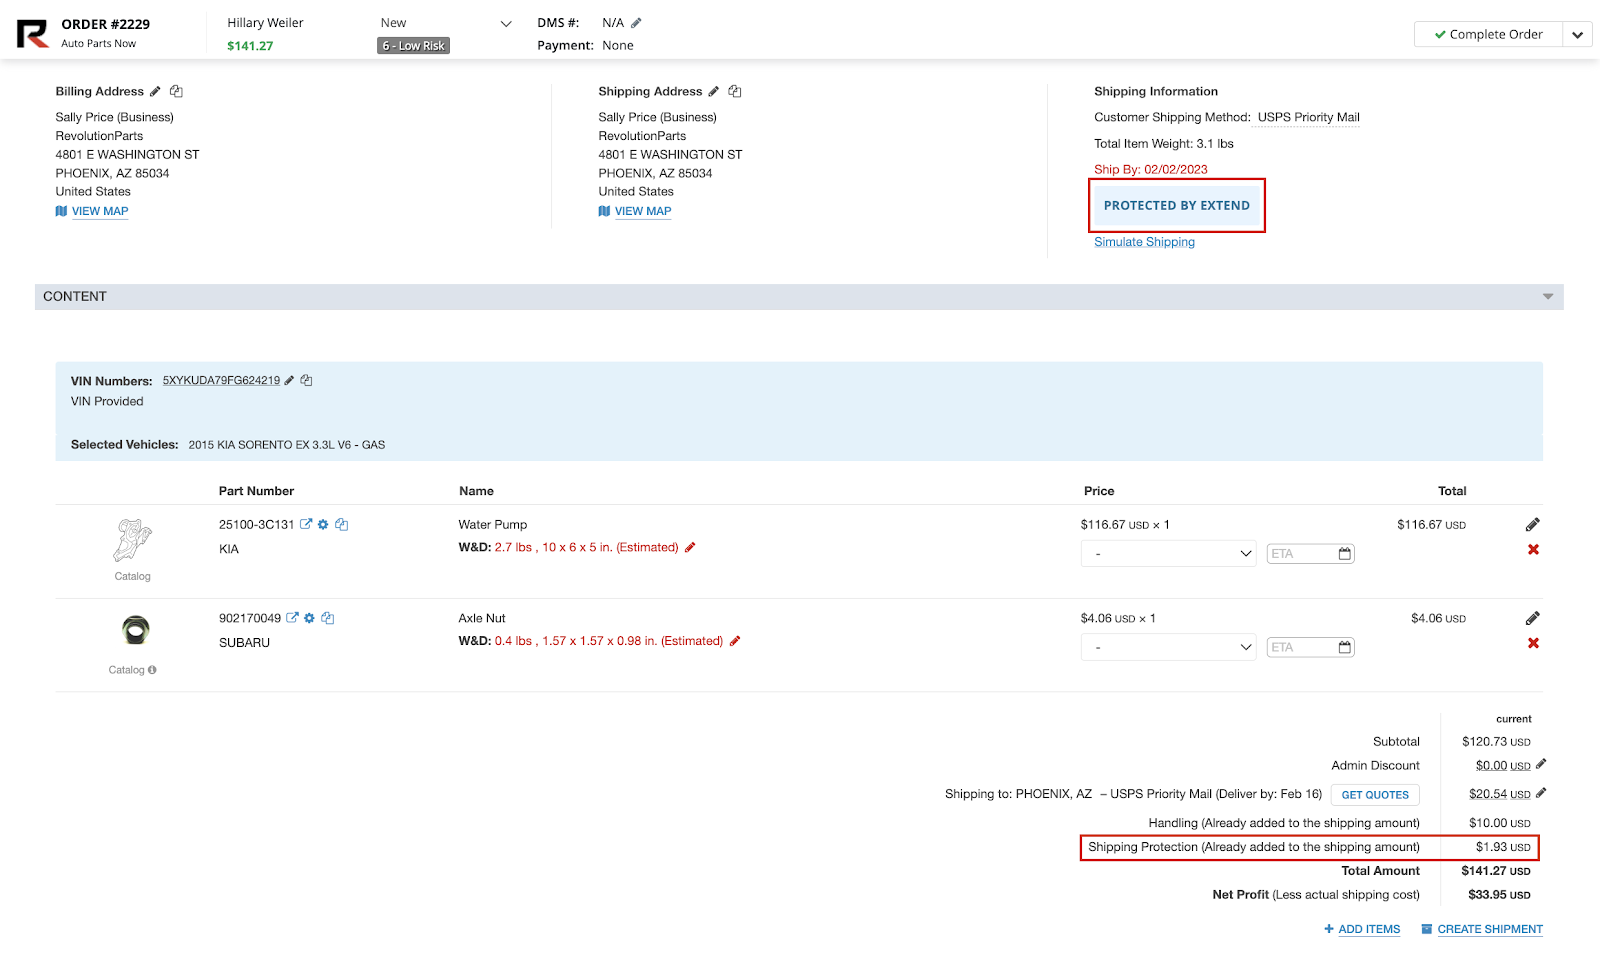This screenshot has width=1600, height=966.
Task: Click customer name Hillary Weiler
Action: 265,23
